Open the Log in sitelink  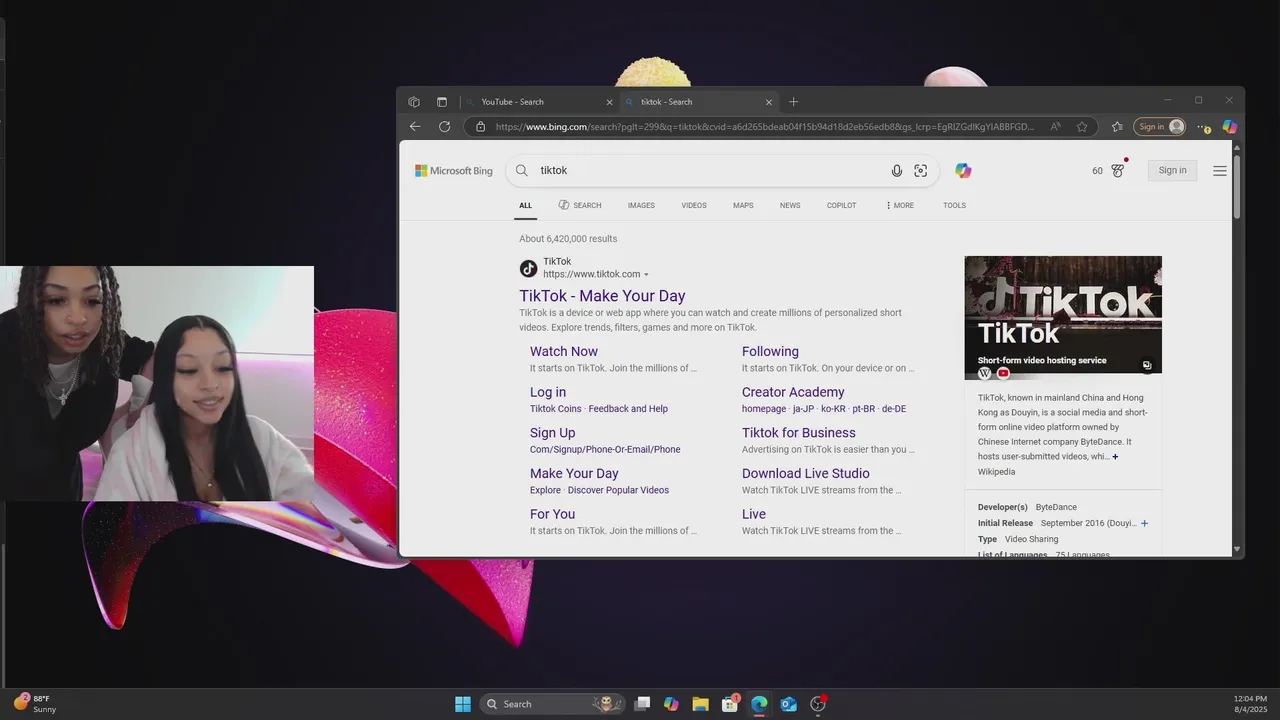[548, 392]
